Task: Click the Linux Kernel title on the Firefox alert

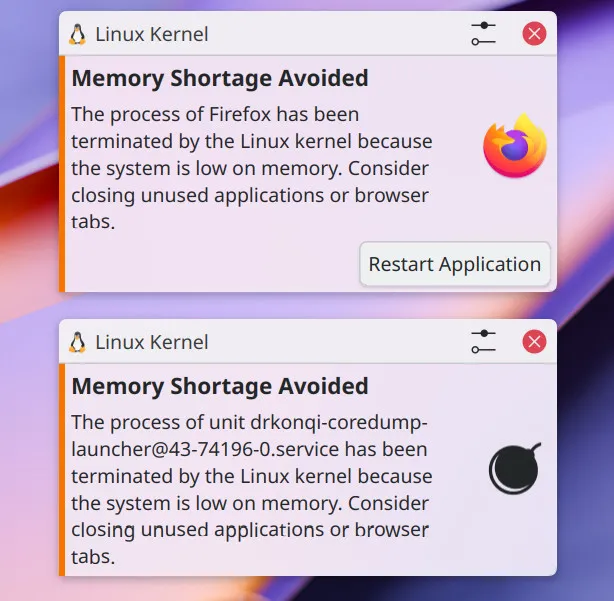Action: click(151, 34)
